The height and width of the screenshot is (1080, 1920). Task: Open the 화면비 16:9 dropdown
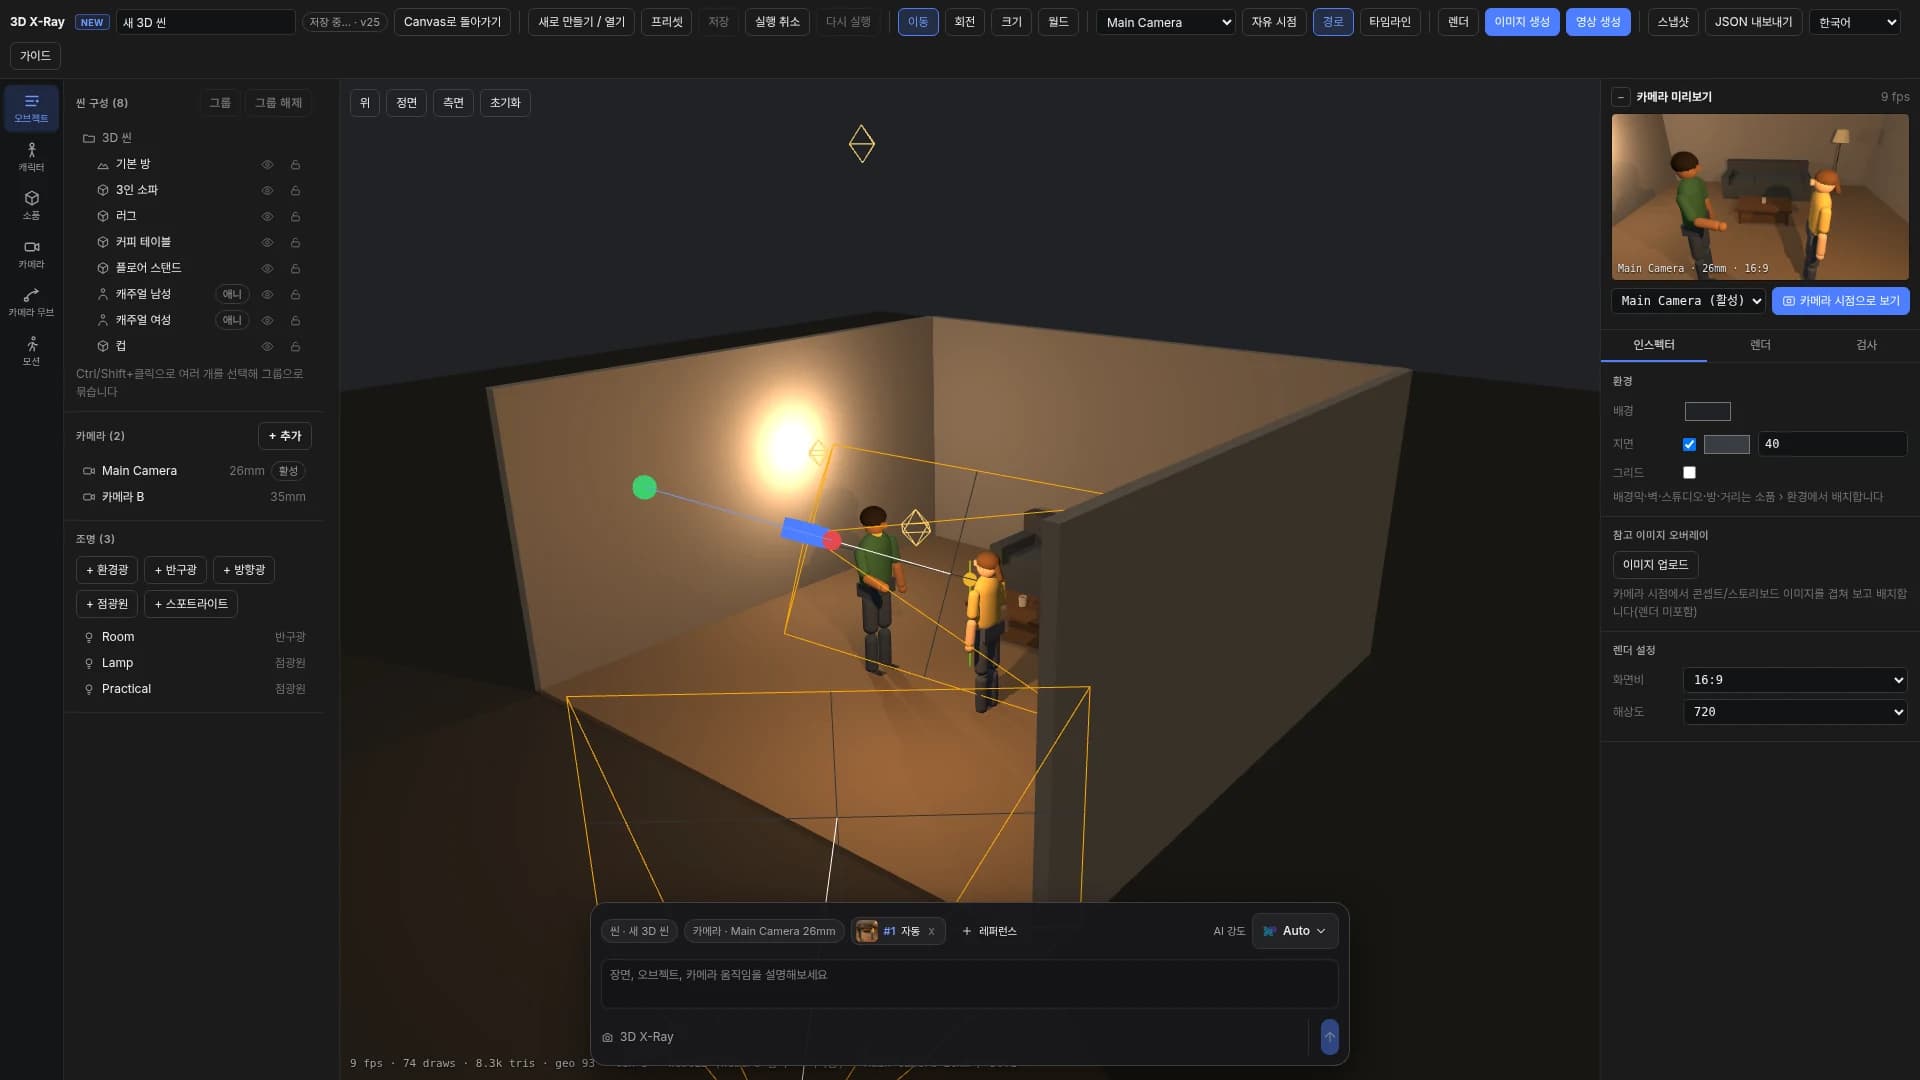pyautogui.click(x=1795, y=680)
